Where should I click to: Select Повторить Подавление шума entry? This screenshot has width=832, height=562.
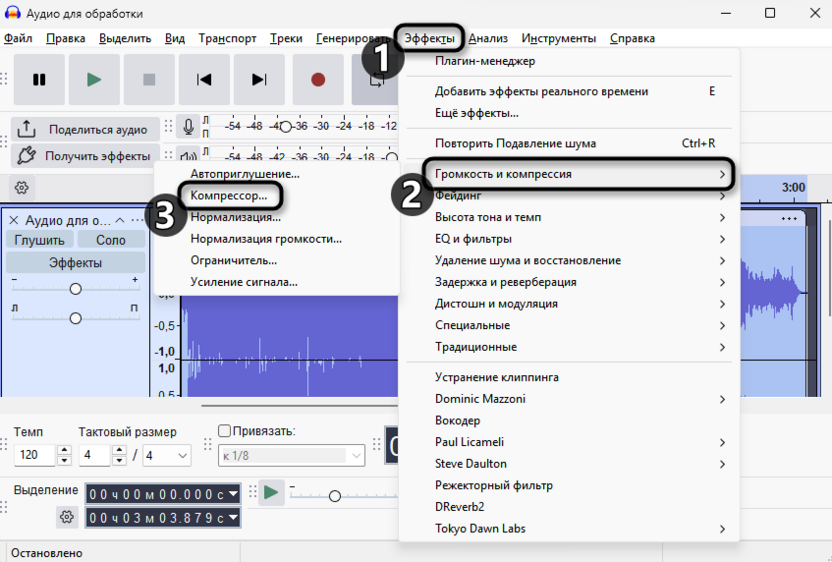pos(569,143)
